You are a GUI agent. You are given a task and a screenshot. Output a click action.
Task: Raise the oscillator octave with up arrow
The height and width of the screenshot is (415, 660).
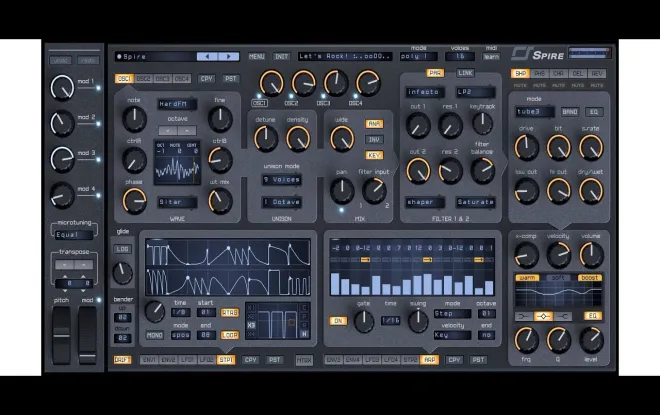click(x=186, y=130)
